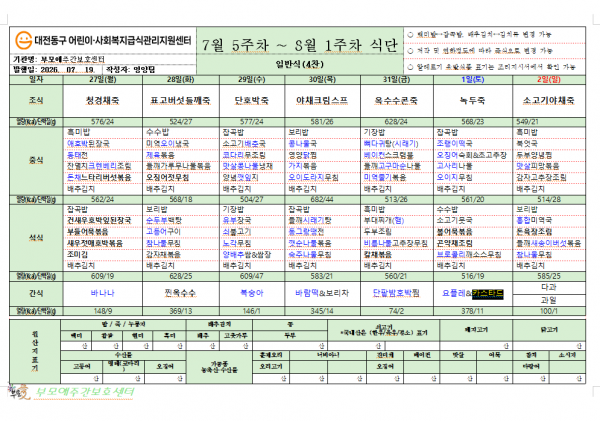Click the '작성자: 영양팀' field
This screenshot has height=421, width=600.
click(130, 70)
